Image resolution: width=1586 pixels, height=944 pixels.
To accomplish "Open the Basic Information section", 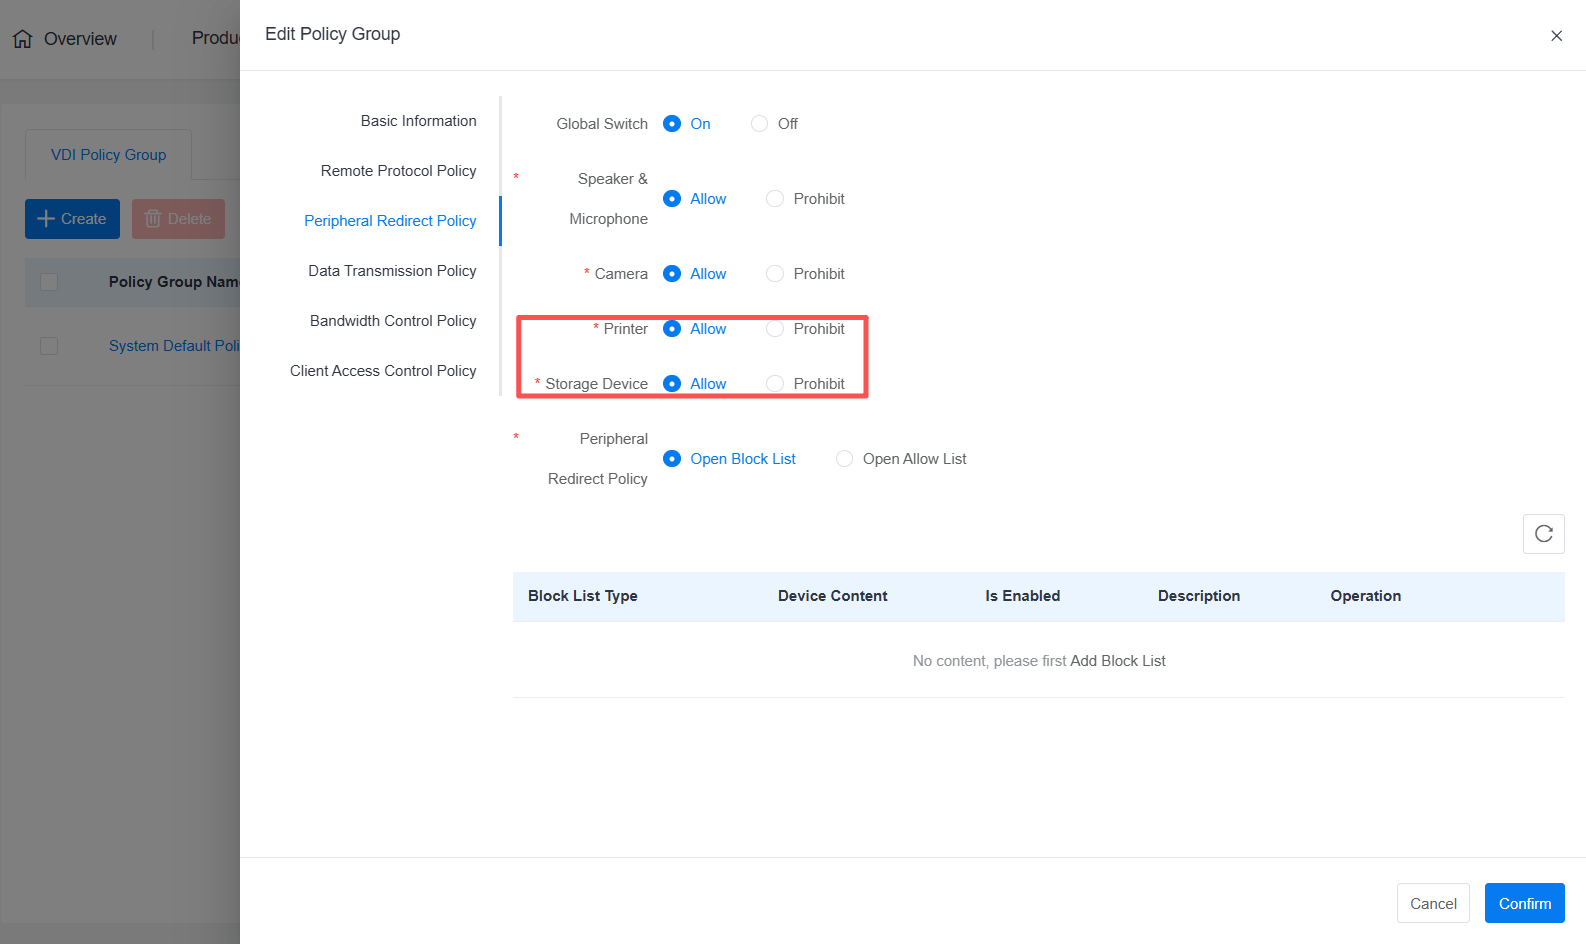I will point(418,121).
